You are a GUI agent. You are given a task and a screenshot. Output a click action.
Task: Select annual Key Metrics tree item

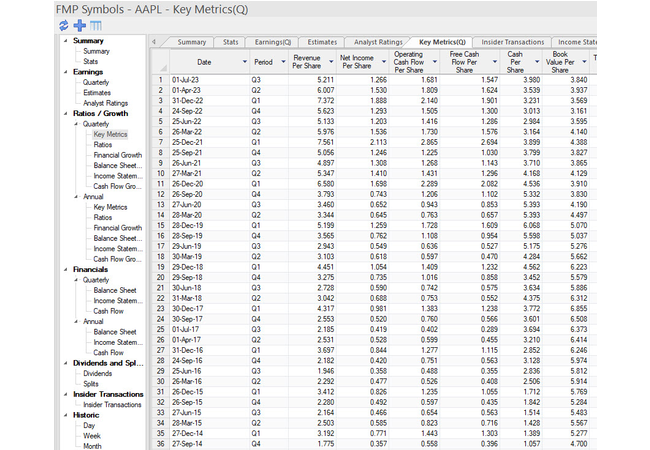click(x=110, y=207)
